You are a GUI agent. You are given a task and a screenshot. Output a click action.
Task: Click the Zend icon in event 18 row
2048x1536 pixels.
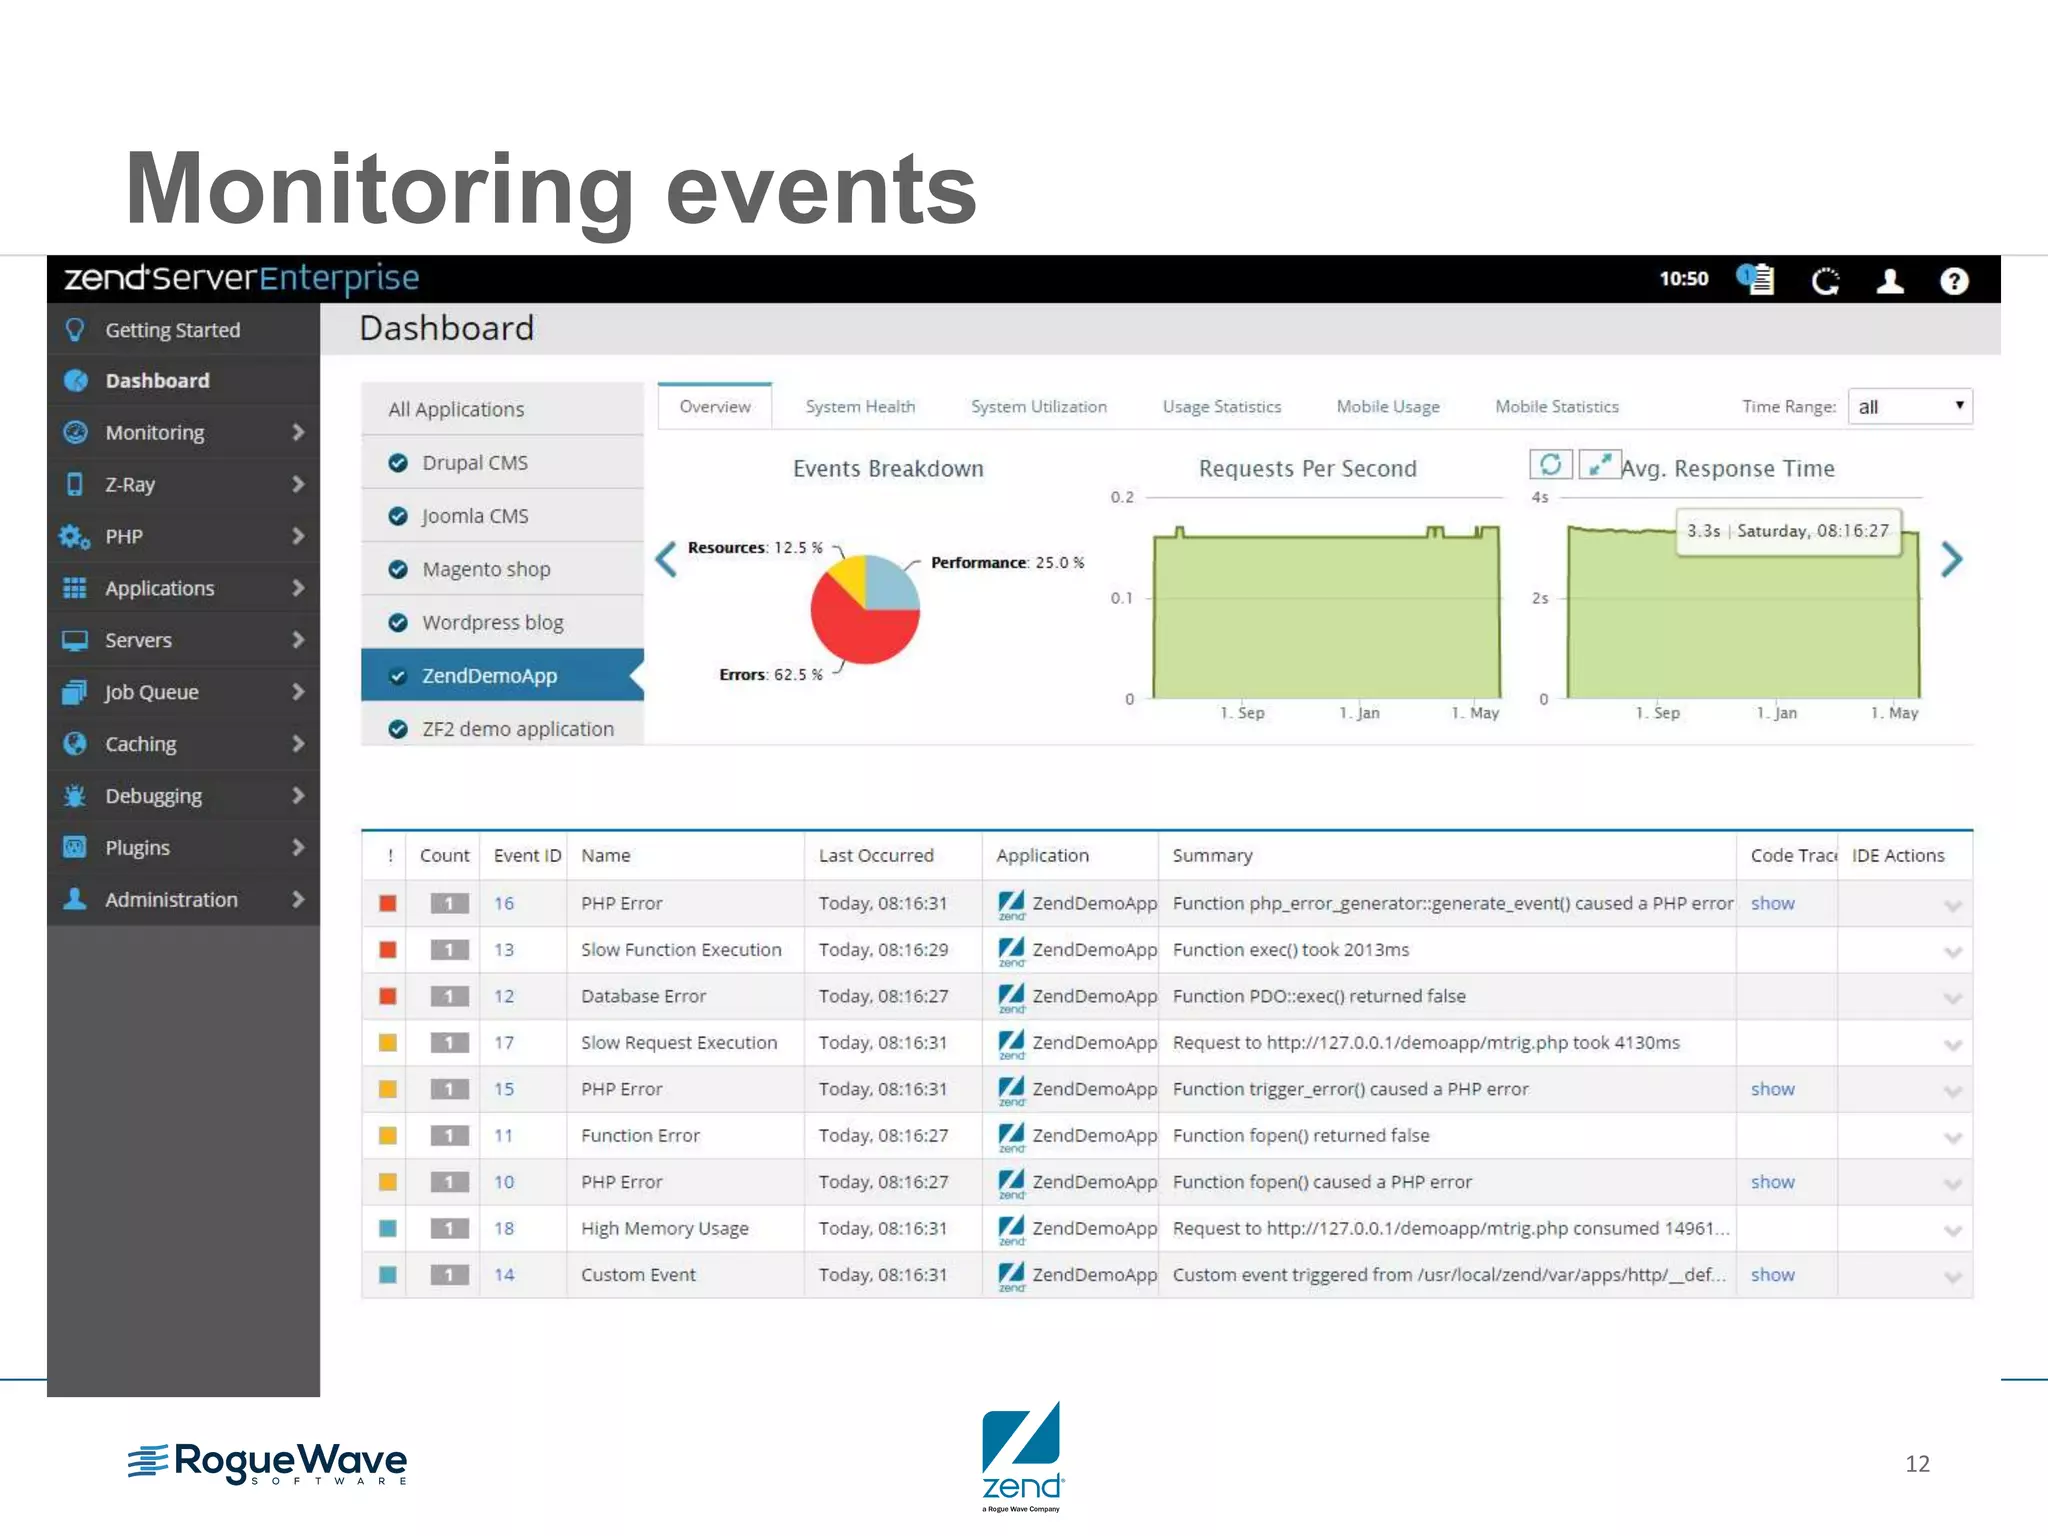point(1012,1229)
